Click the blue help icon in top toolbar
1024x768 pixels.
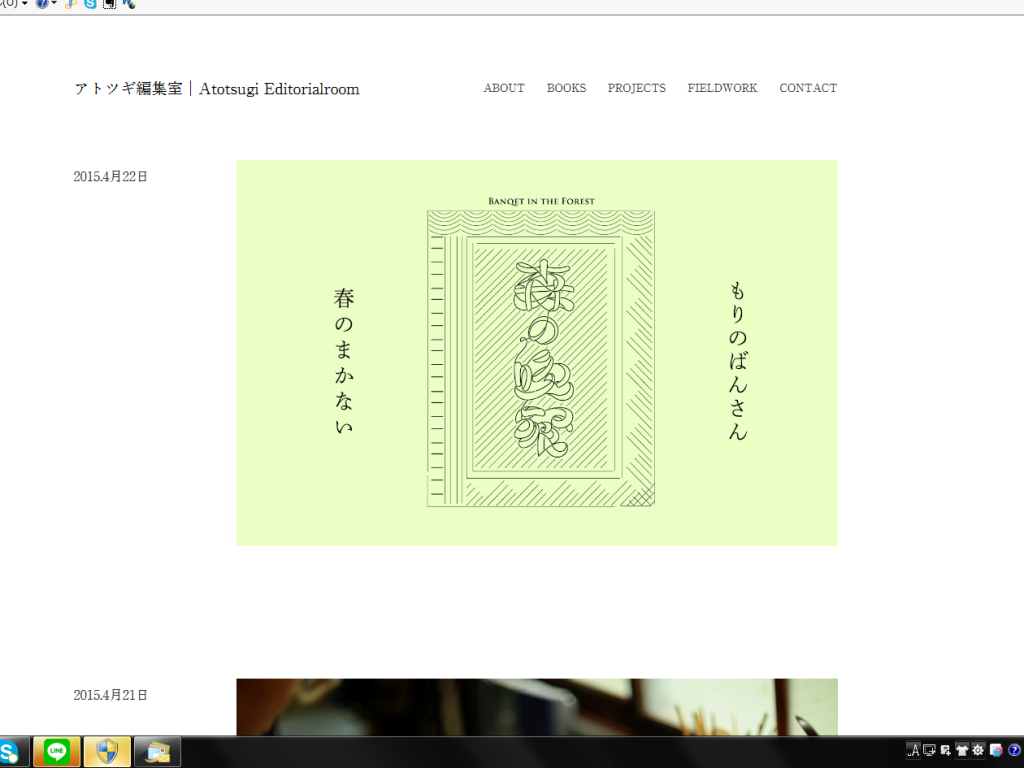pyautogui.click(x=42, y=4)
